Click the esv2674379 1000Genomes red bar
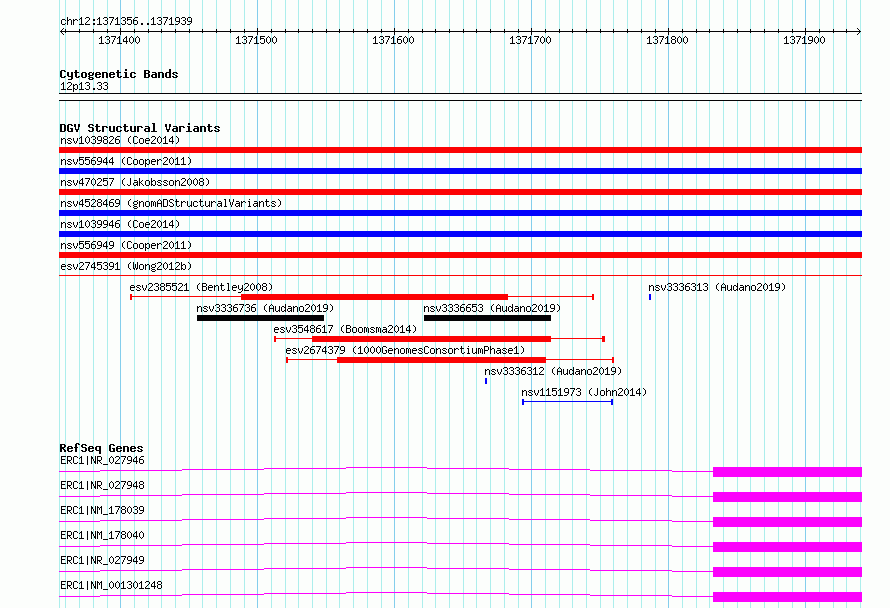This screenshot has width=890, height=608. pyautogui.click(x=441, y=360)
